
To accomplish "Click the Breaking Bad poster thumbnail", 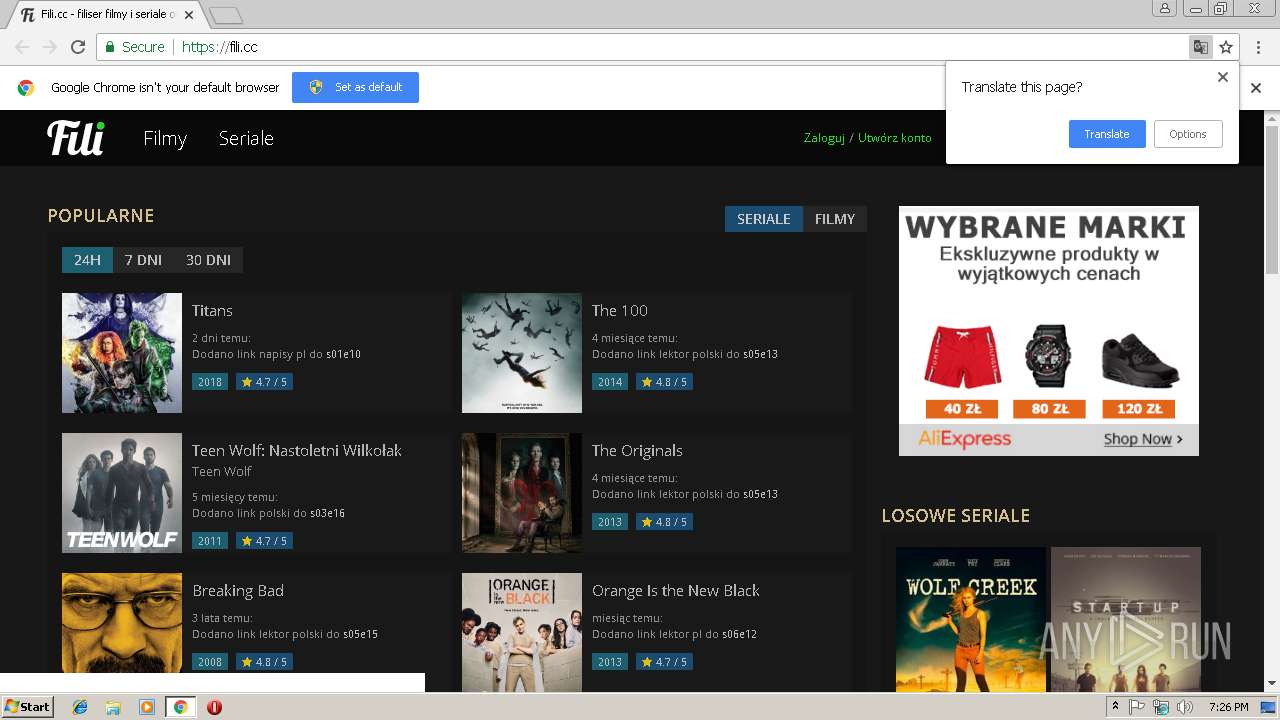I will (x=122, y=623).
